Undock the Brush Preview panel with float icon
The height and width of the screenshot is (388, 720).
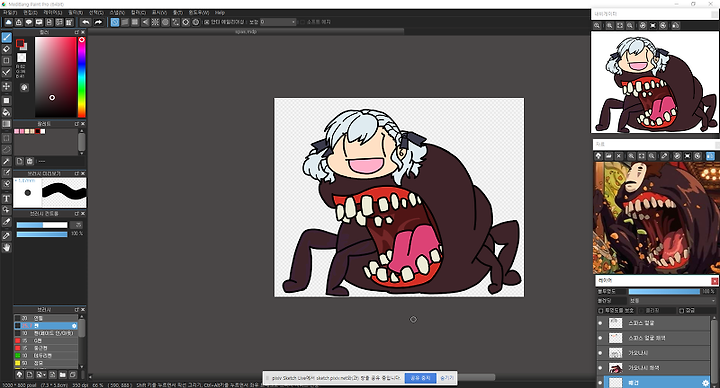[77, 174]
